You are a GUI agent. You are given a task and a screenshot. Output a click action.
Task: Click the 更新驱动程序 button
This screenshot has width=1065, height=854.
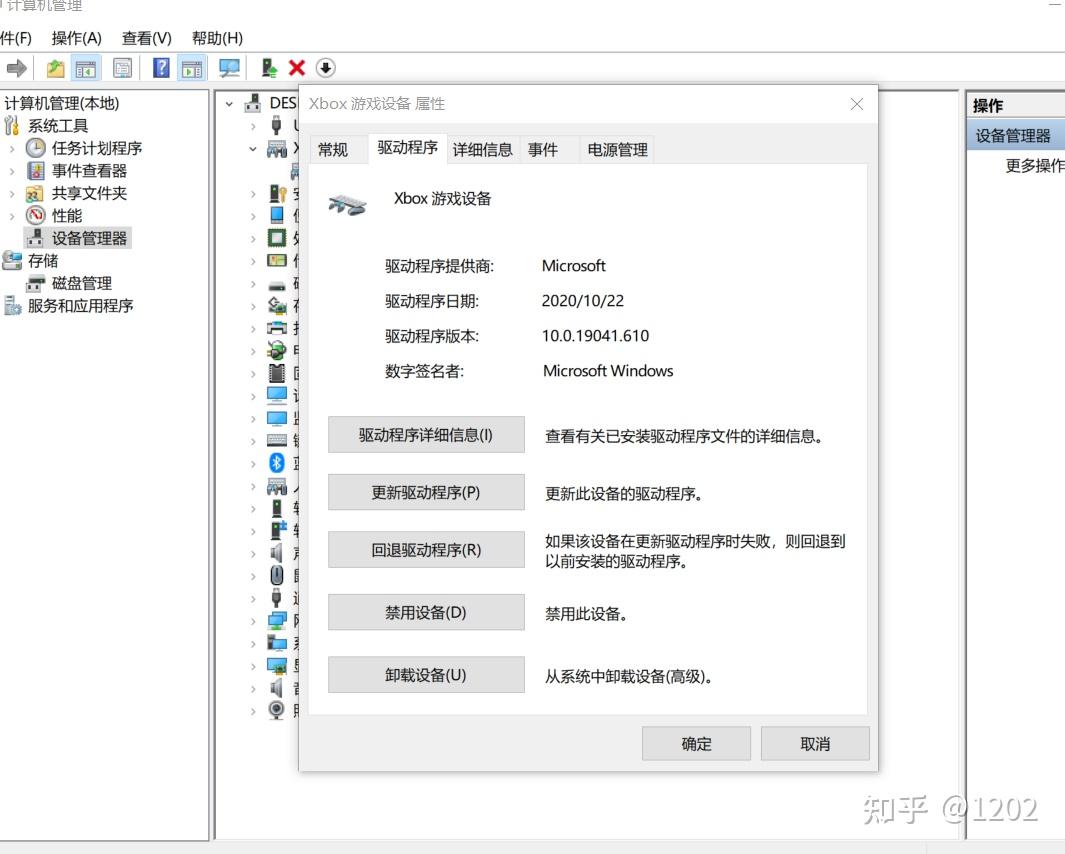426,491
